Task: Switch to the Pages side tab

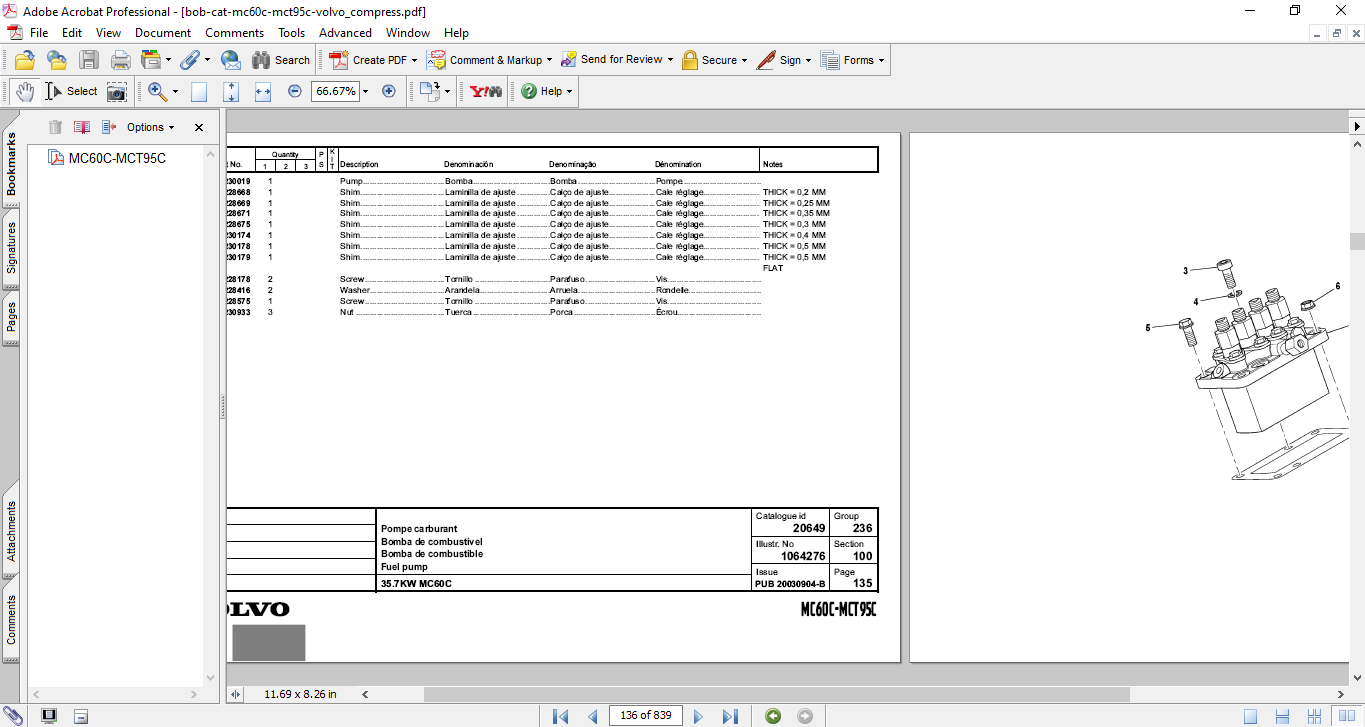Action: (x=11, y=317)
